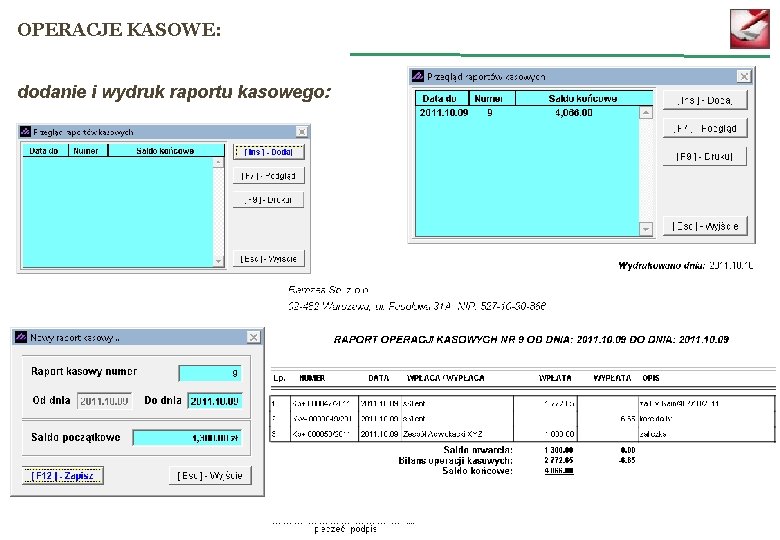
Task: Click [F7] - Podgląd in small report window
Action: [x=268, y=176]
